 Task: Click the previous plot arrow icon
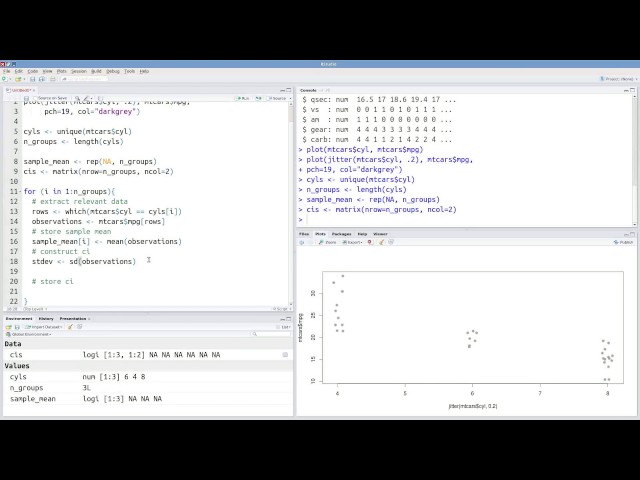(302, 242)
